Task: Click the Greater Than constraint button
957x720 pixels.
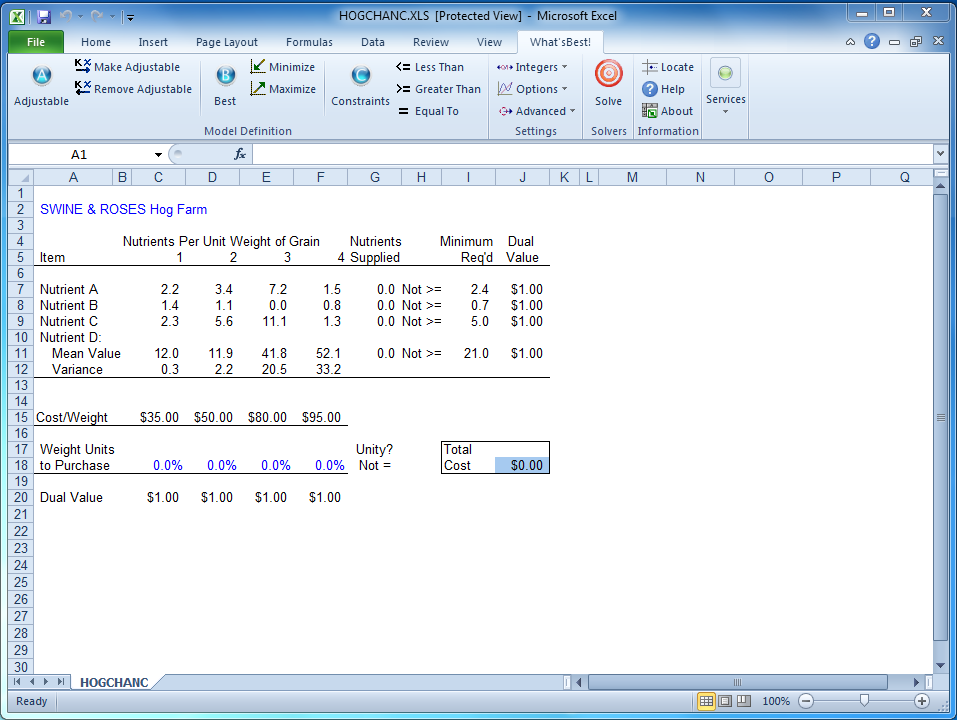Action: pos(438,89)
